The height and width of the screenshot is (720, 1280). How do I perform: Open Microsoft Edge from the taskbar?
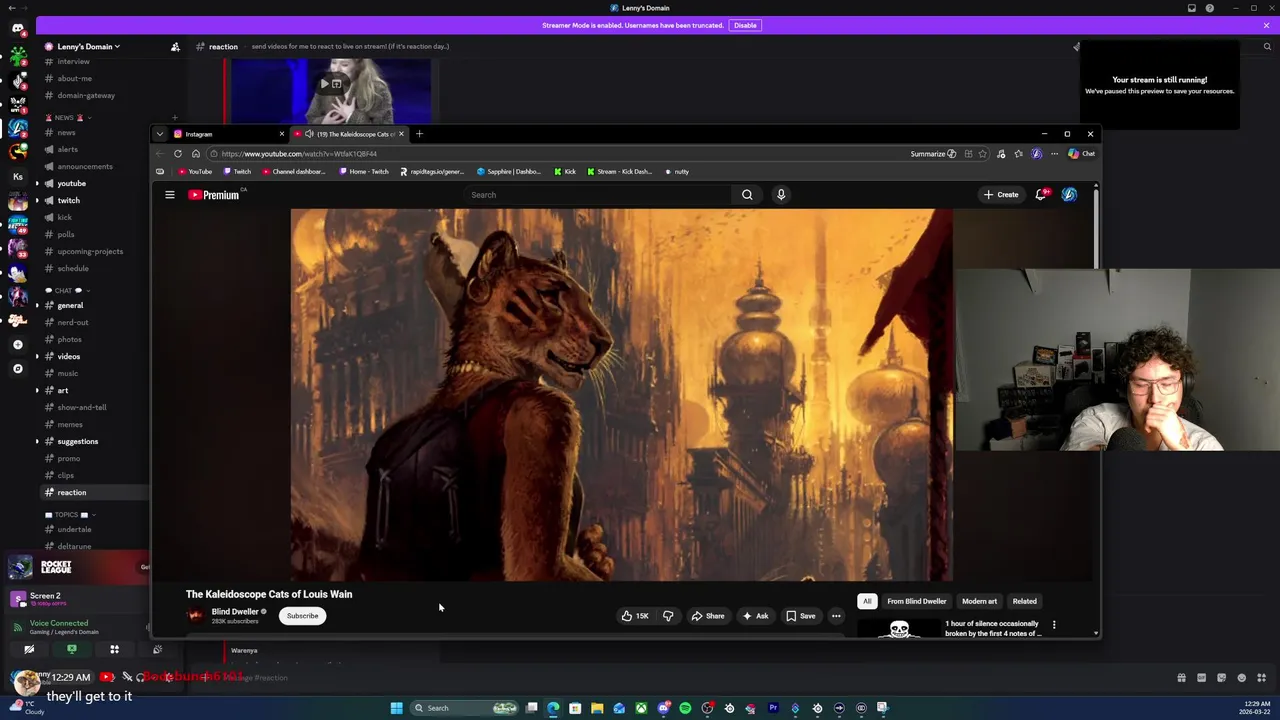[553, 708]
